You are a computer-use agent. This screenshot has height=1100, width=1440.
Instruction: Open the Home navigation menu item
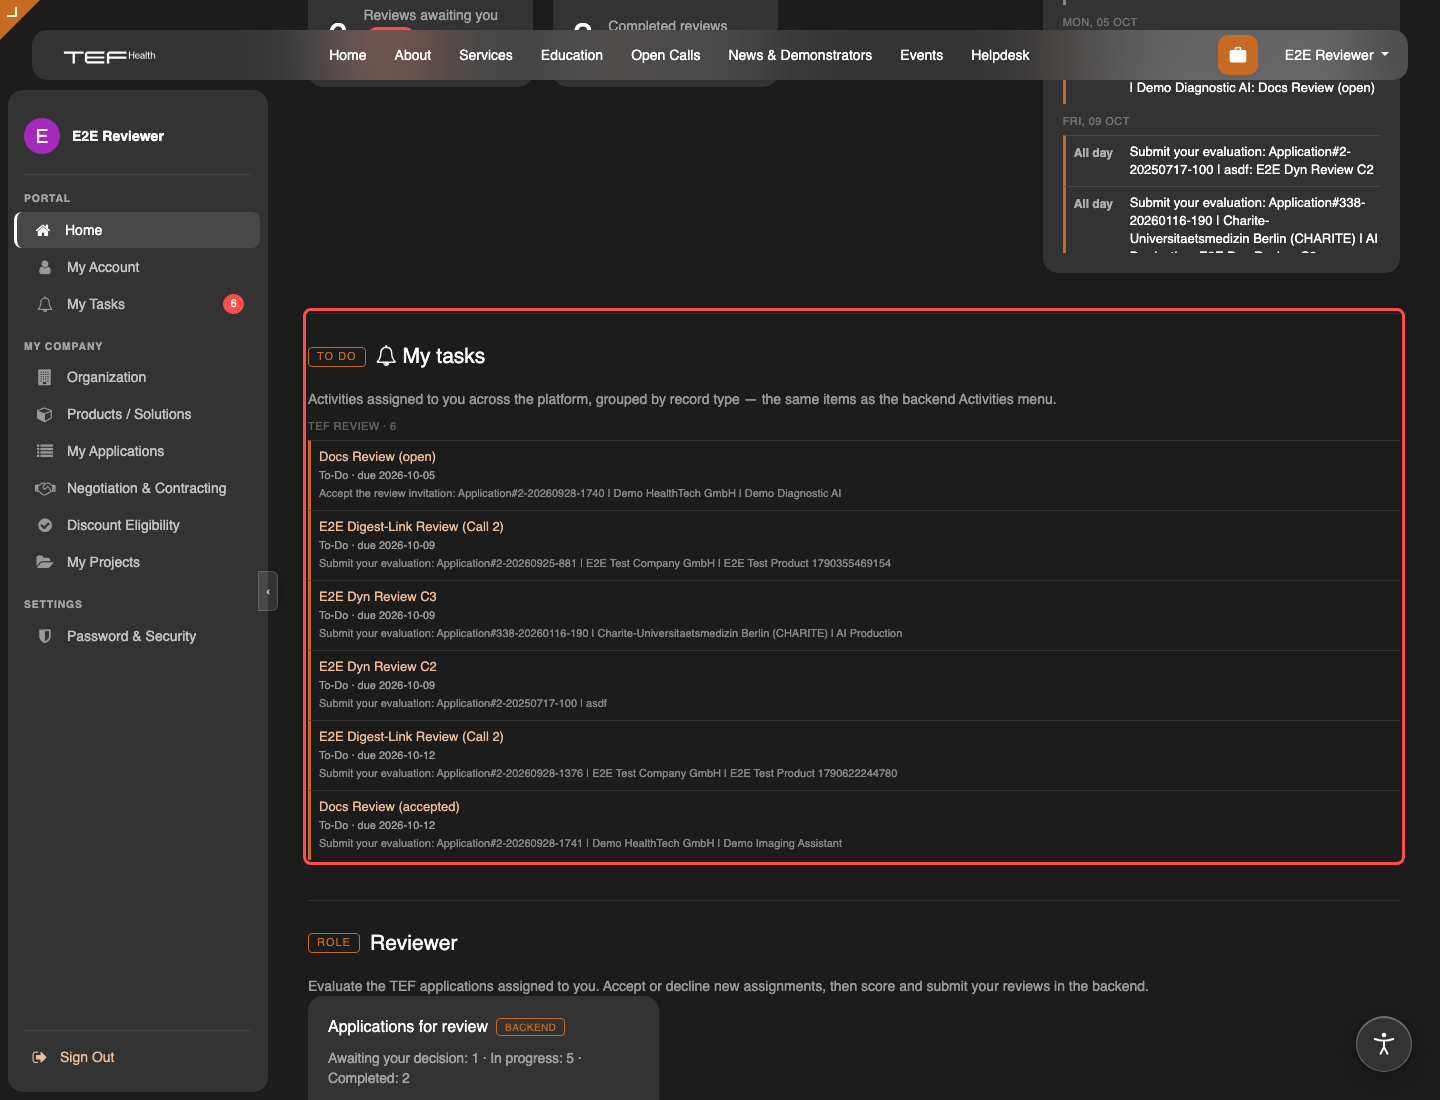click(348, 55)
